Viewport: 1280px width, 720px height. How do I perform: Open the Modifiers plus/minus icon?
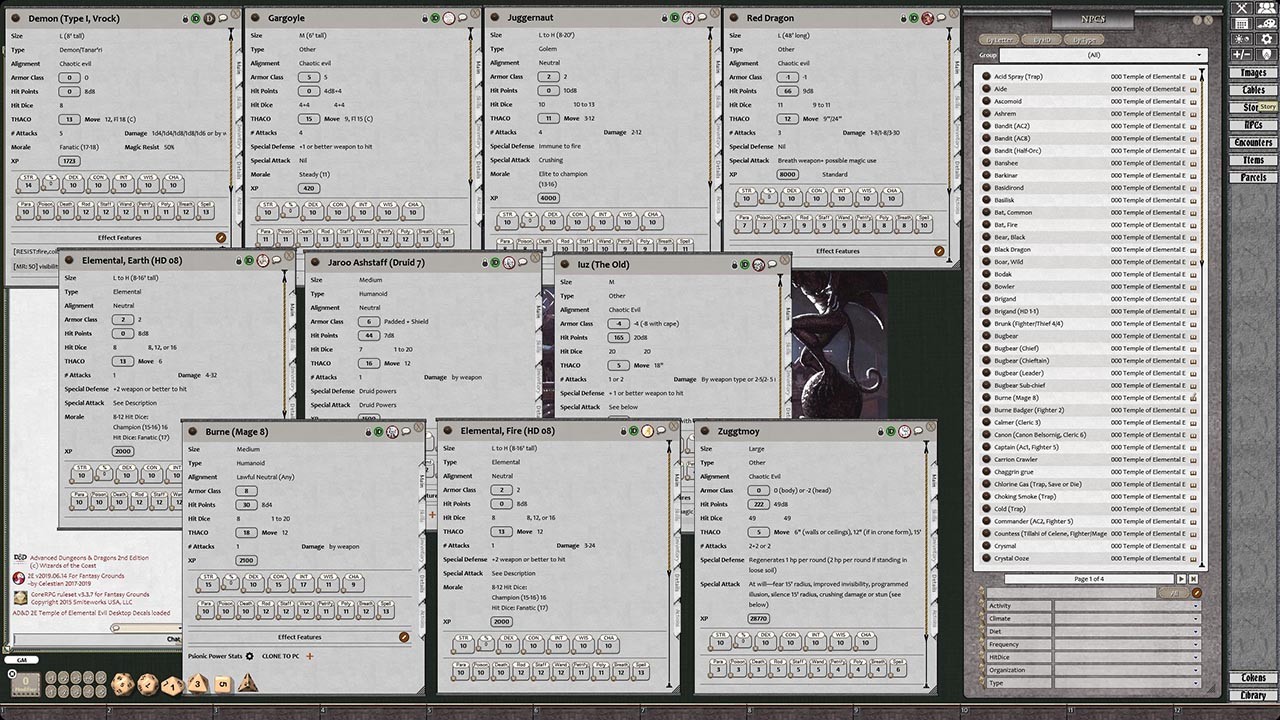point(1242,54)
